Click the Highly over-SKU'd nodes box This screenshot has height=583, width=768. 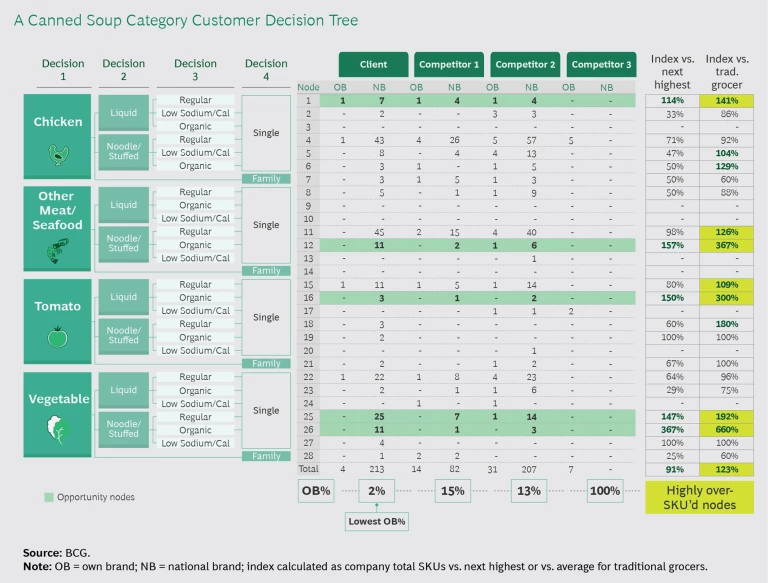(x=700, y=497)
